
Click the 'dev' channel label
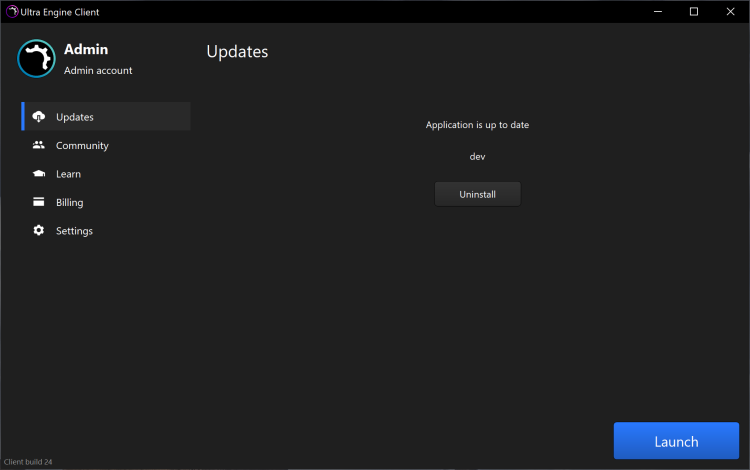tap(477, 157)
